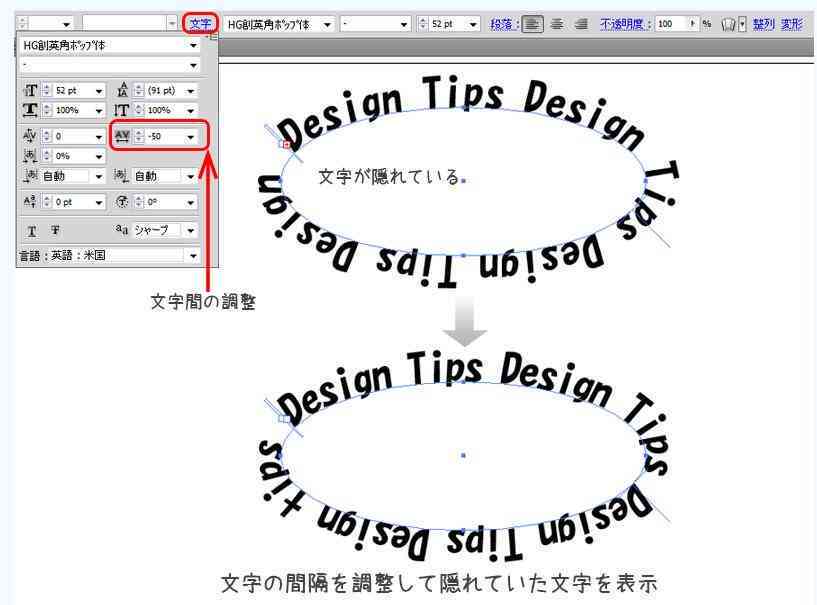Click the horizontal scale field showing 100%

72,110
